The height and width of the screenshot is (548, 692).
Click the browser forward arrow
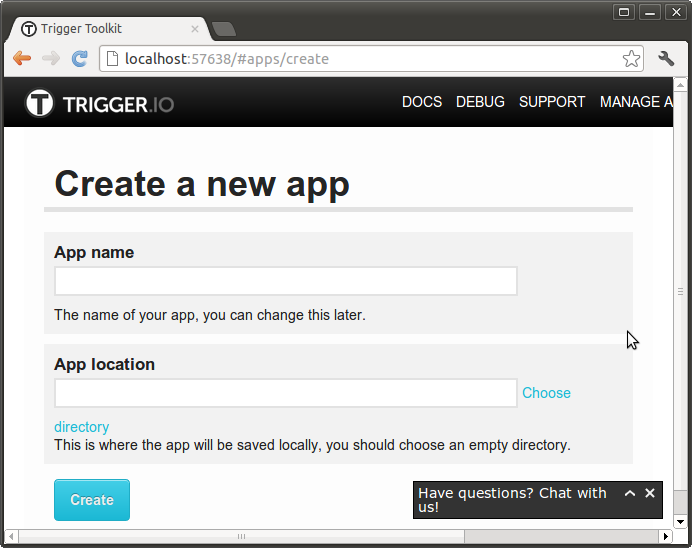click(51, 58)
